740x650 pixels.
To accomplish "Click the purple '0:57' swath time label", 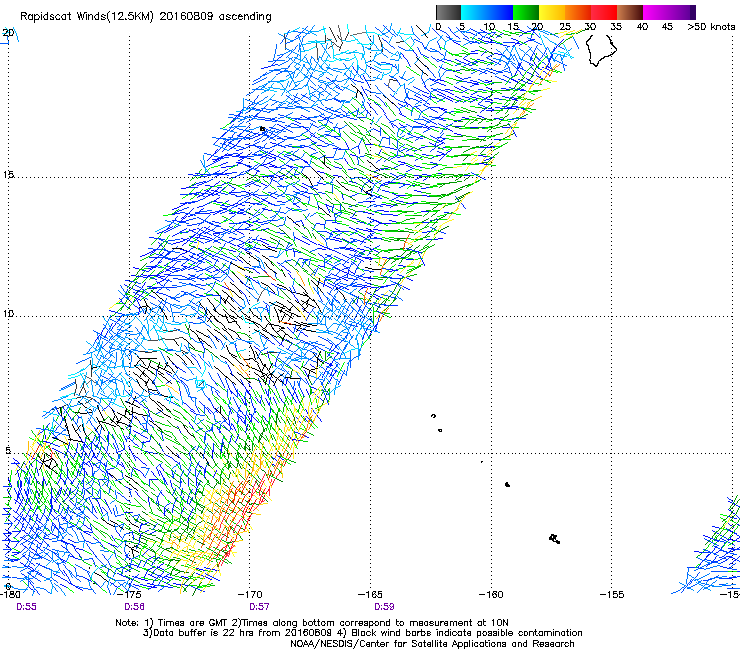I will [259, 607].
